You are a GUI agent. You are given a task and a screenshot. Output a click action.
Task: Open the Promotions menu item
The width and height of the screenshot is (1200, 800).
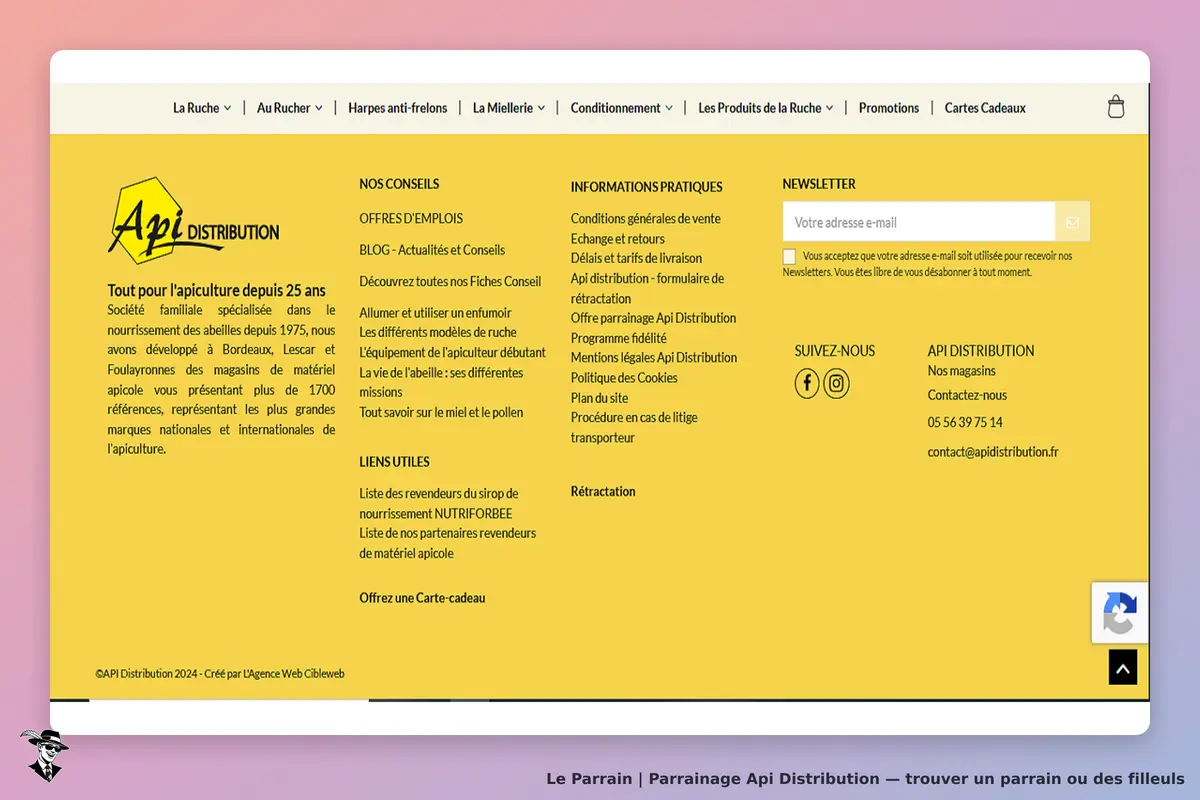pos(888,108)
